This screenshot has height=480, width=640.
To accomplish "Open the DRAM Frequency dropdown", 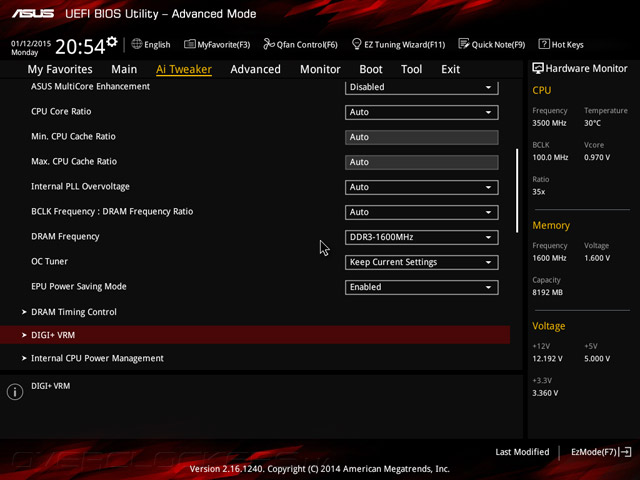I will point(422,237).
